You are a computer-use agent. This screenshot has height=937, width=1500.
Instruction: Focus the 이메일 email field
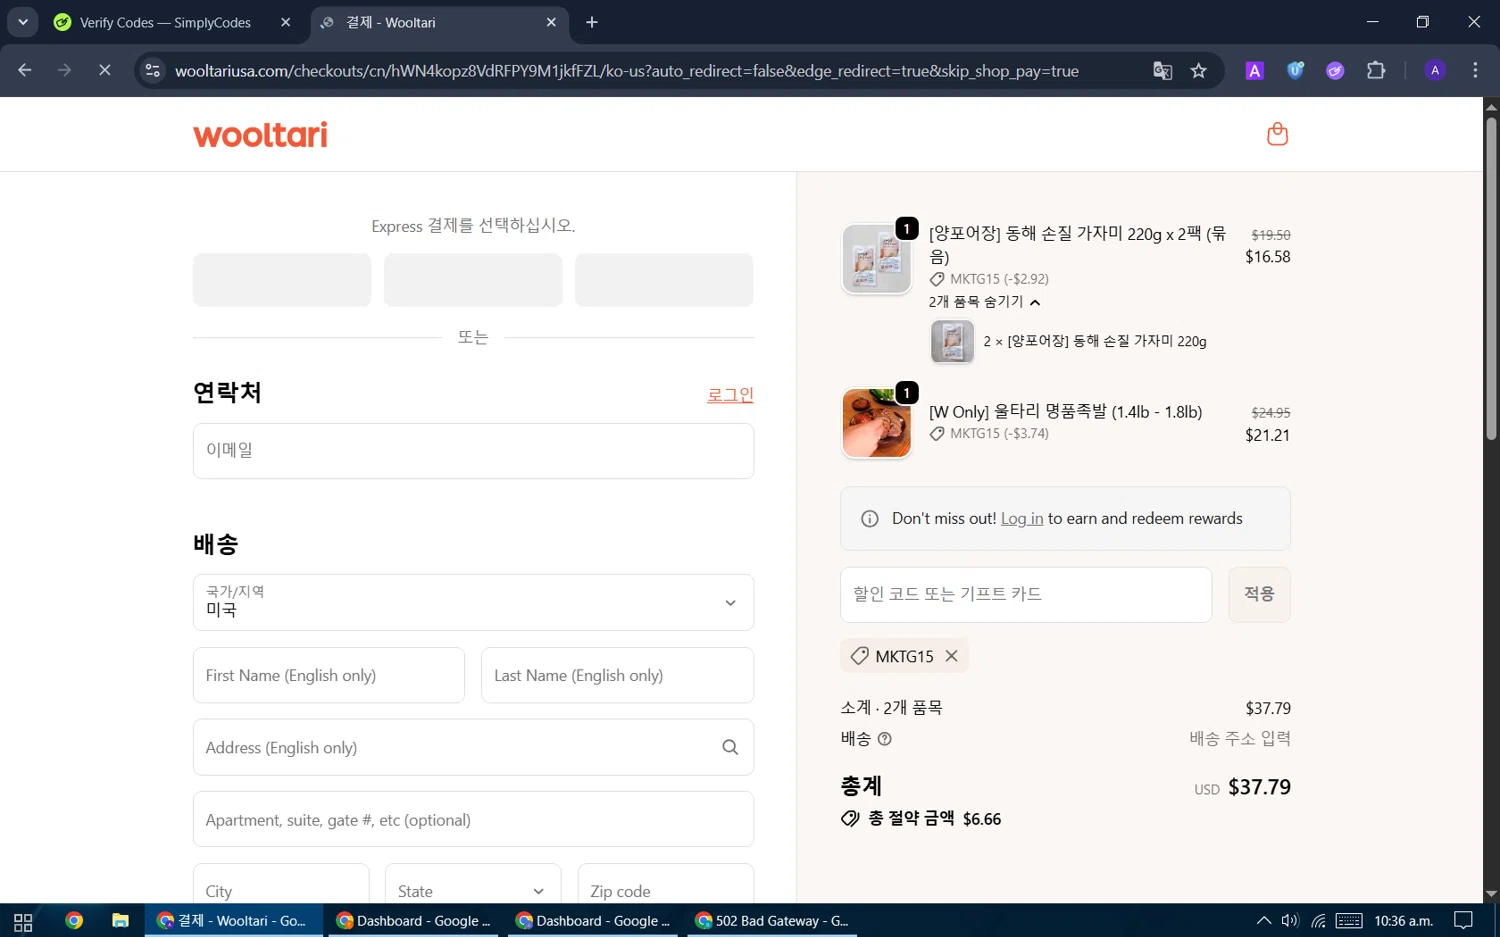click(x=473, y=451)
